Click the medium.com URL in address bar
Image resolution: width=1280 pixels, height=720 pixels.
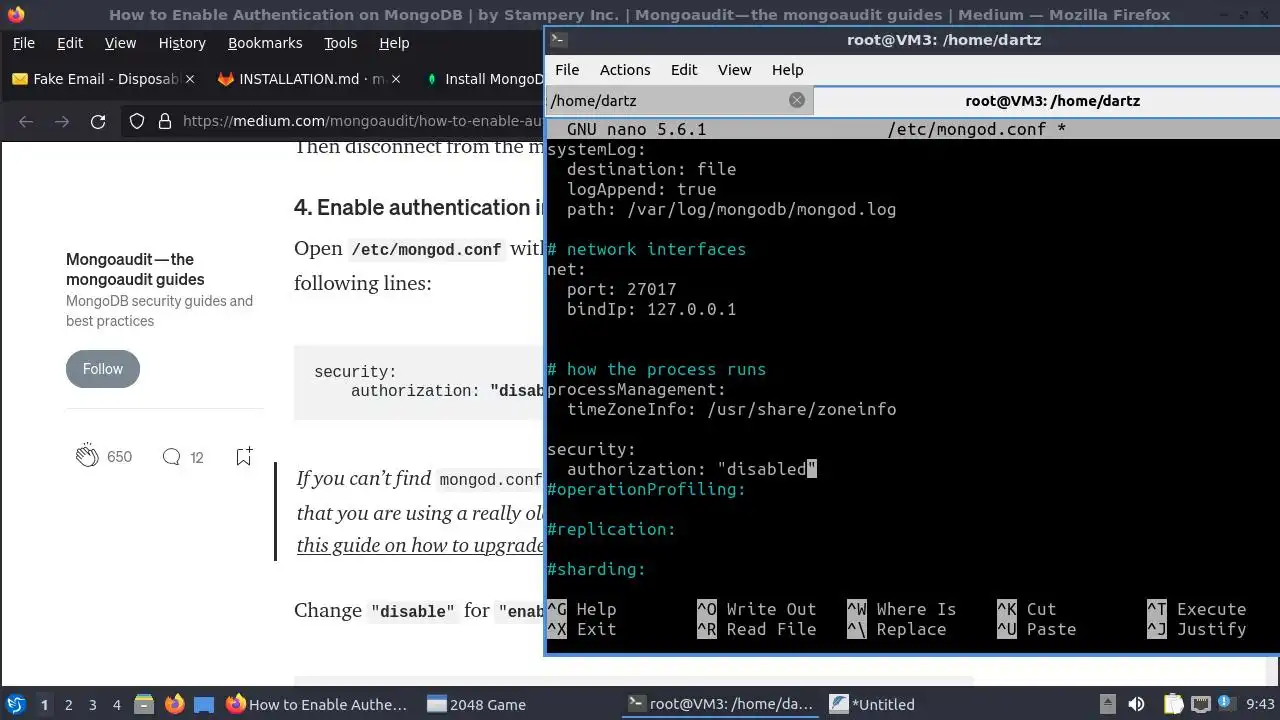point(363,121)
